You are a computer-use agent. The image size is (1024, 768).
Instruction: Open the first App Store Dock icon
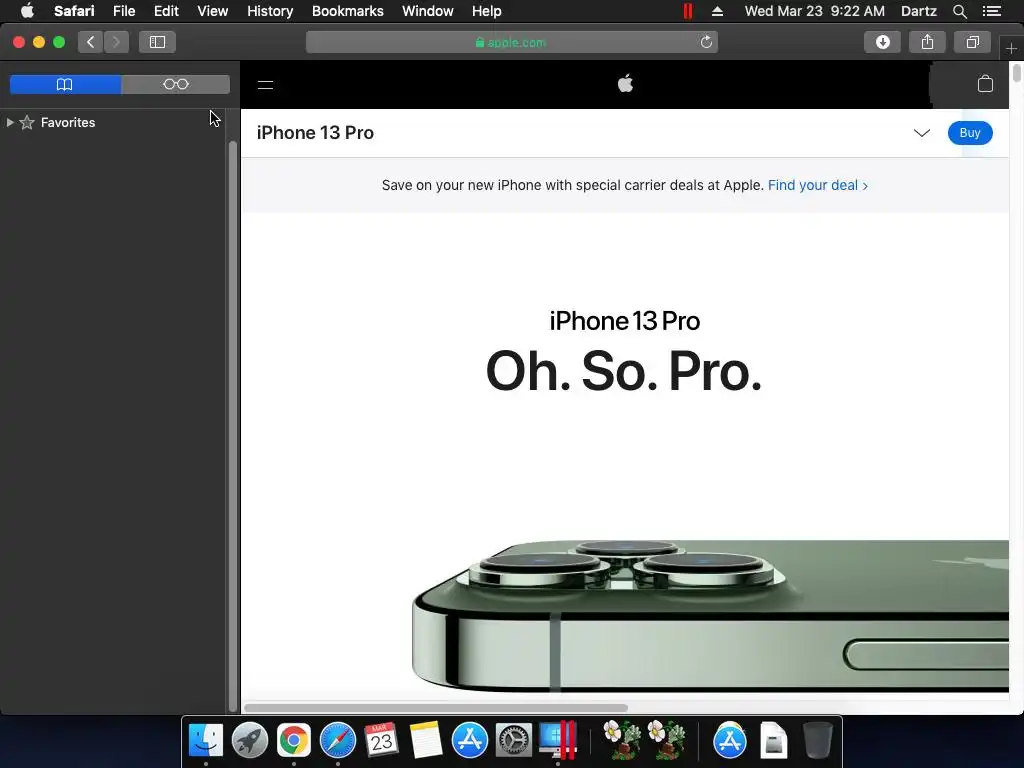point(470,740)
